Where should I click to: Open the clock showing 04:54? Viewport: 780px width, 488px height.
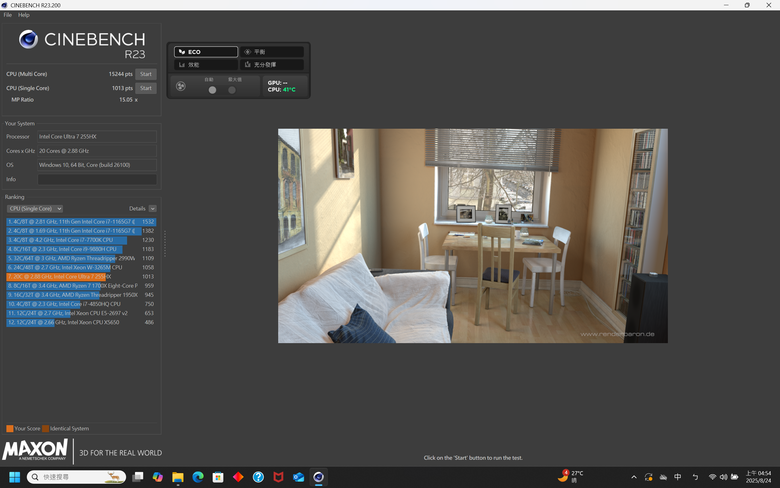[758, 477]
